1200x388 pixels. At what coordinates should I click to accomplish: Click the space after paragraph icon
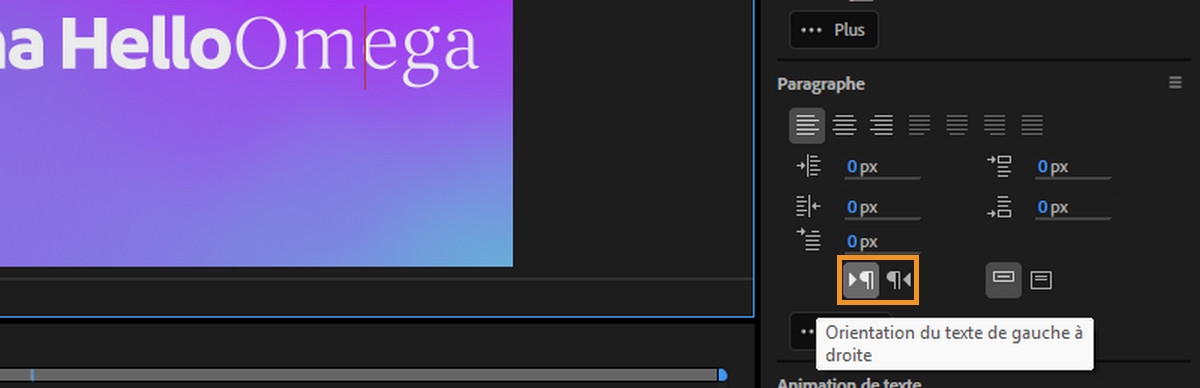coord(999,207)
